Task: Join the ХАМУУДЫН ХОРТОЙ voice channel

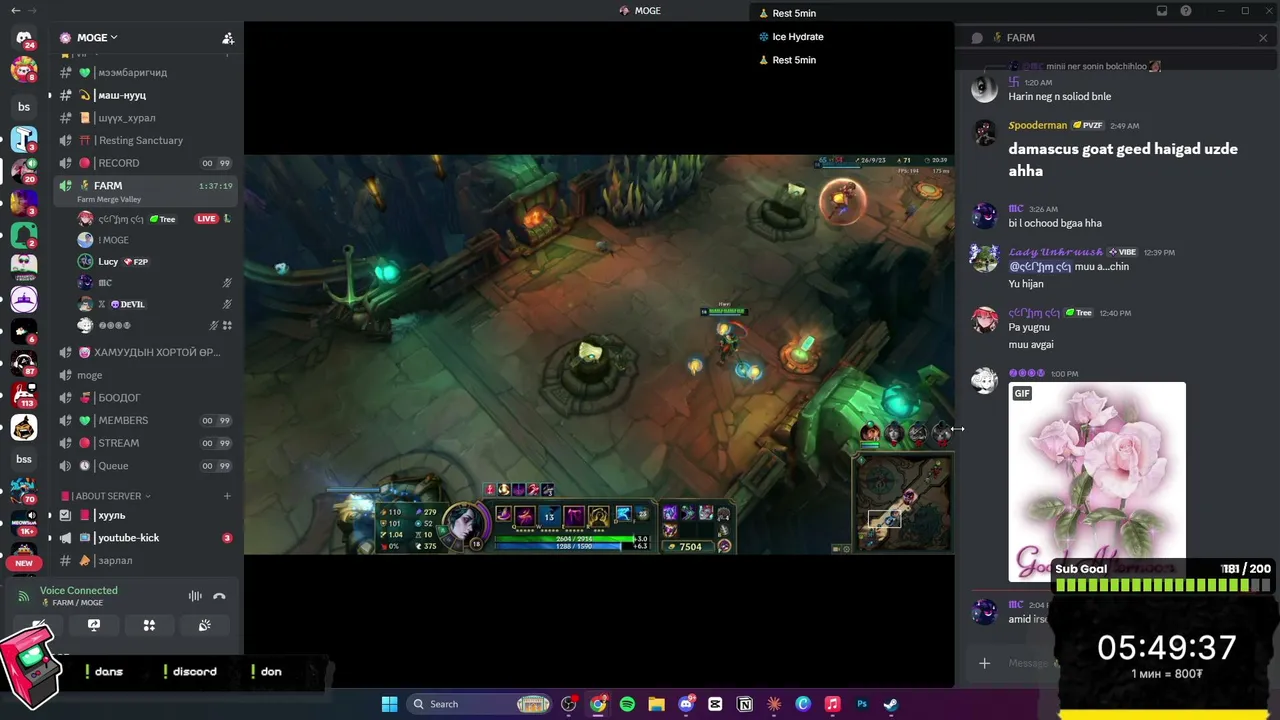Action: 147,352
